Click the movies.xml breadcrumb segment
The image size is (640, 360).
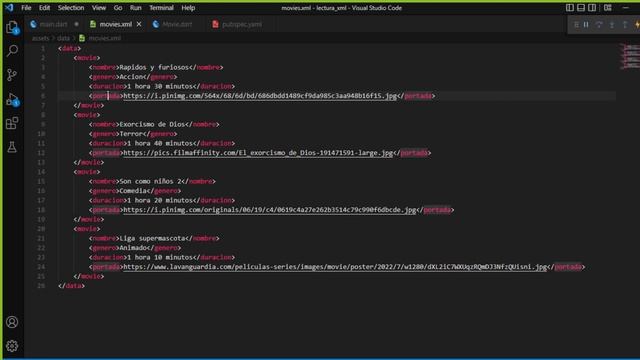point(104,38)
